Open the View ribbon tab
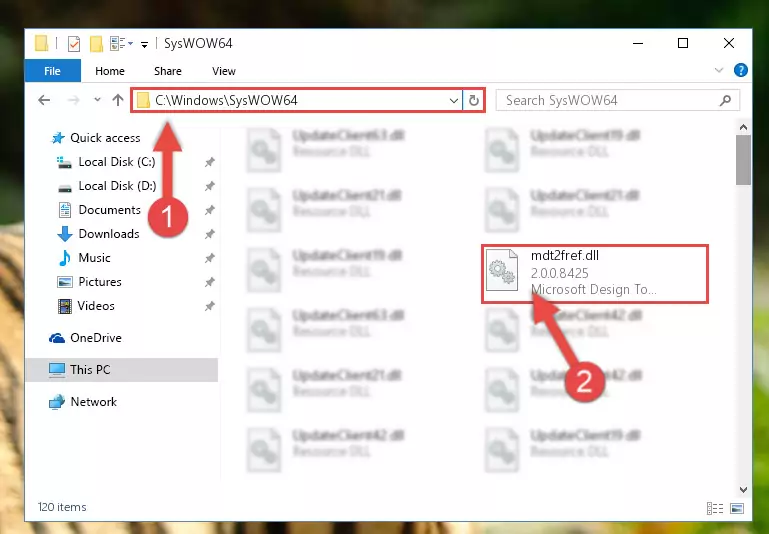 (224, 71)
